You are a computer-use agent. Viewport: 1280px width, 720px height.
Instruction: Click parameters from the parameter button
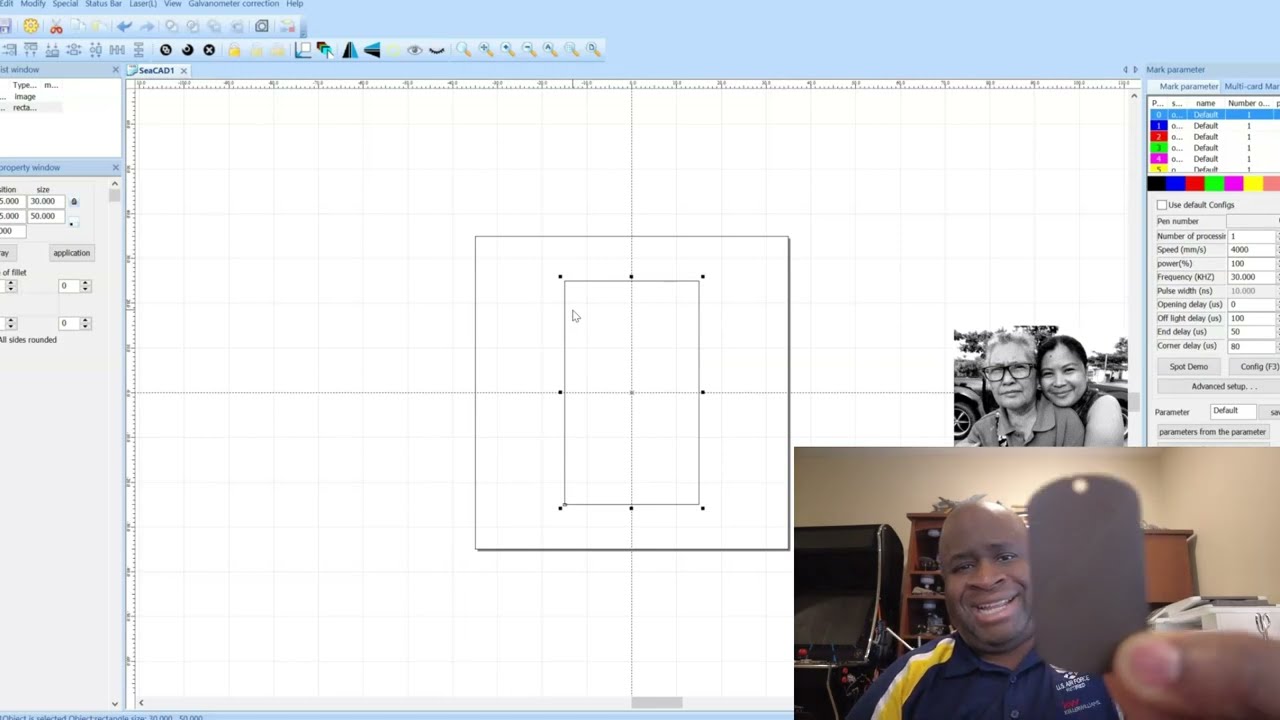coord(1212,432)
